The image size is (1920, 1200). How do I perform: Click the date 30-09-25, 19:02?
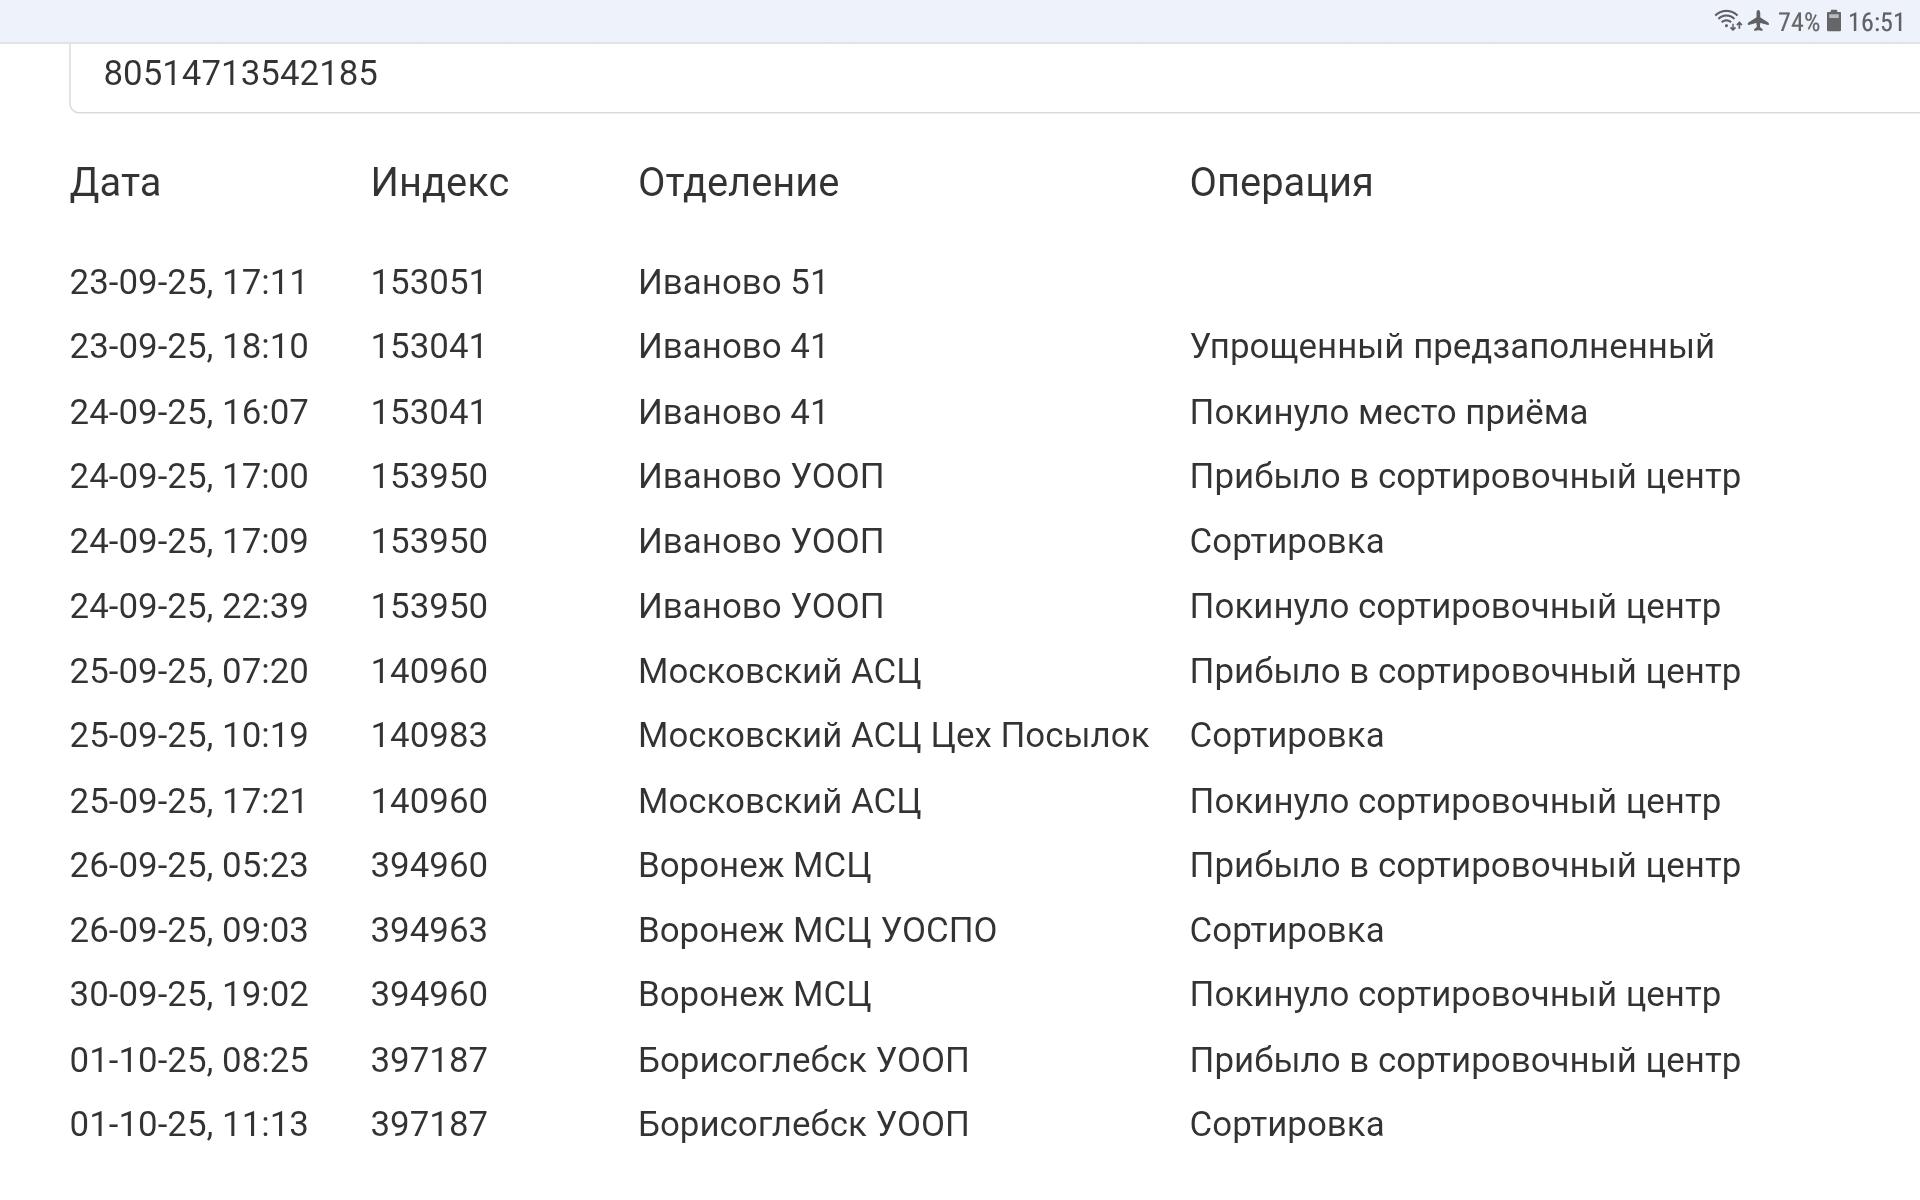189,995
